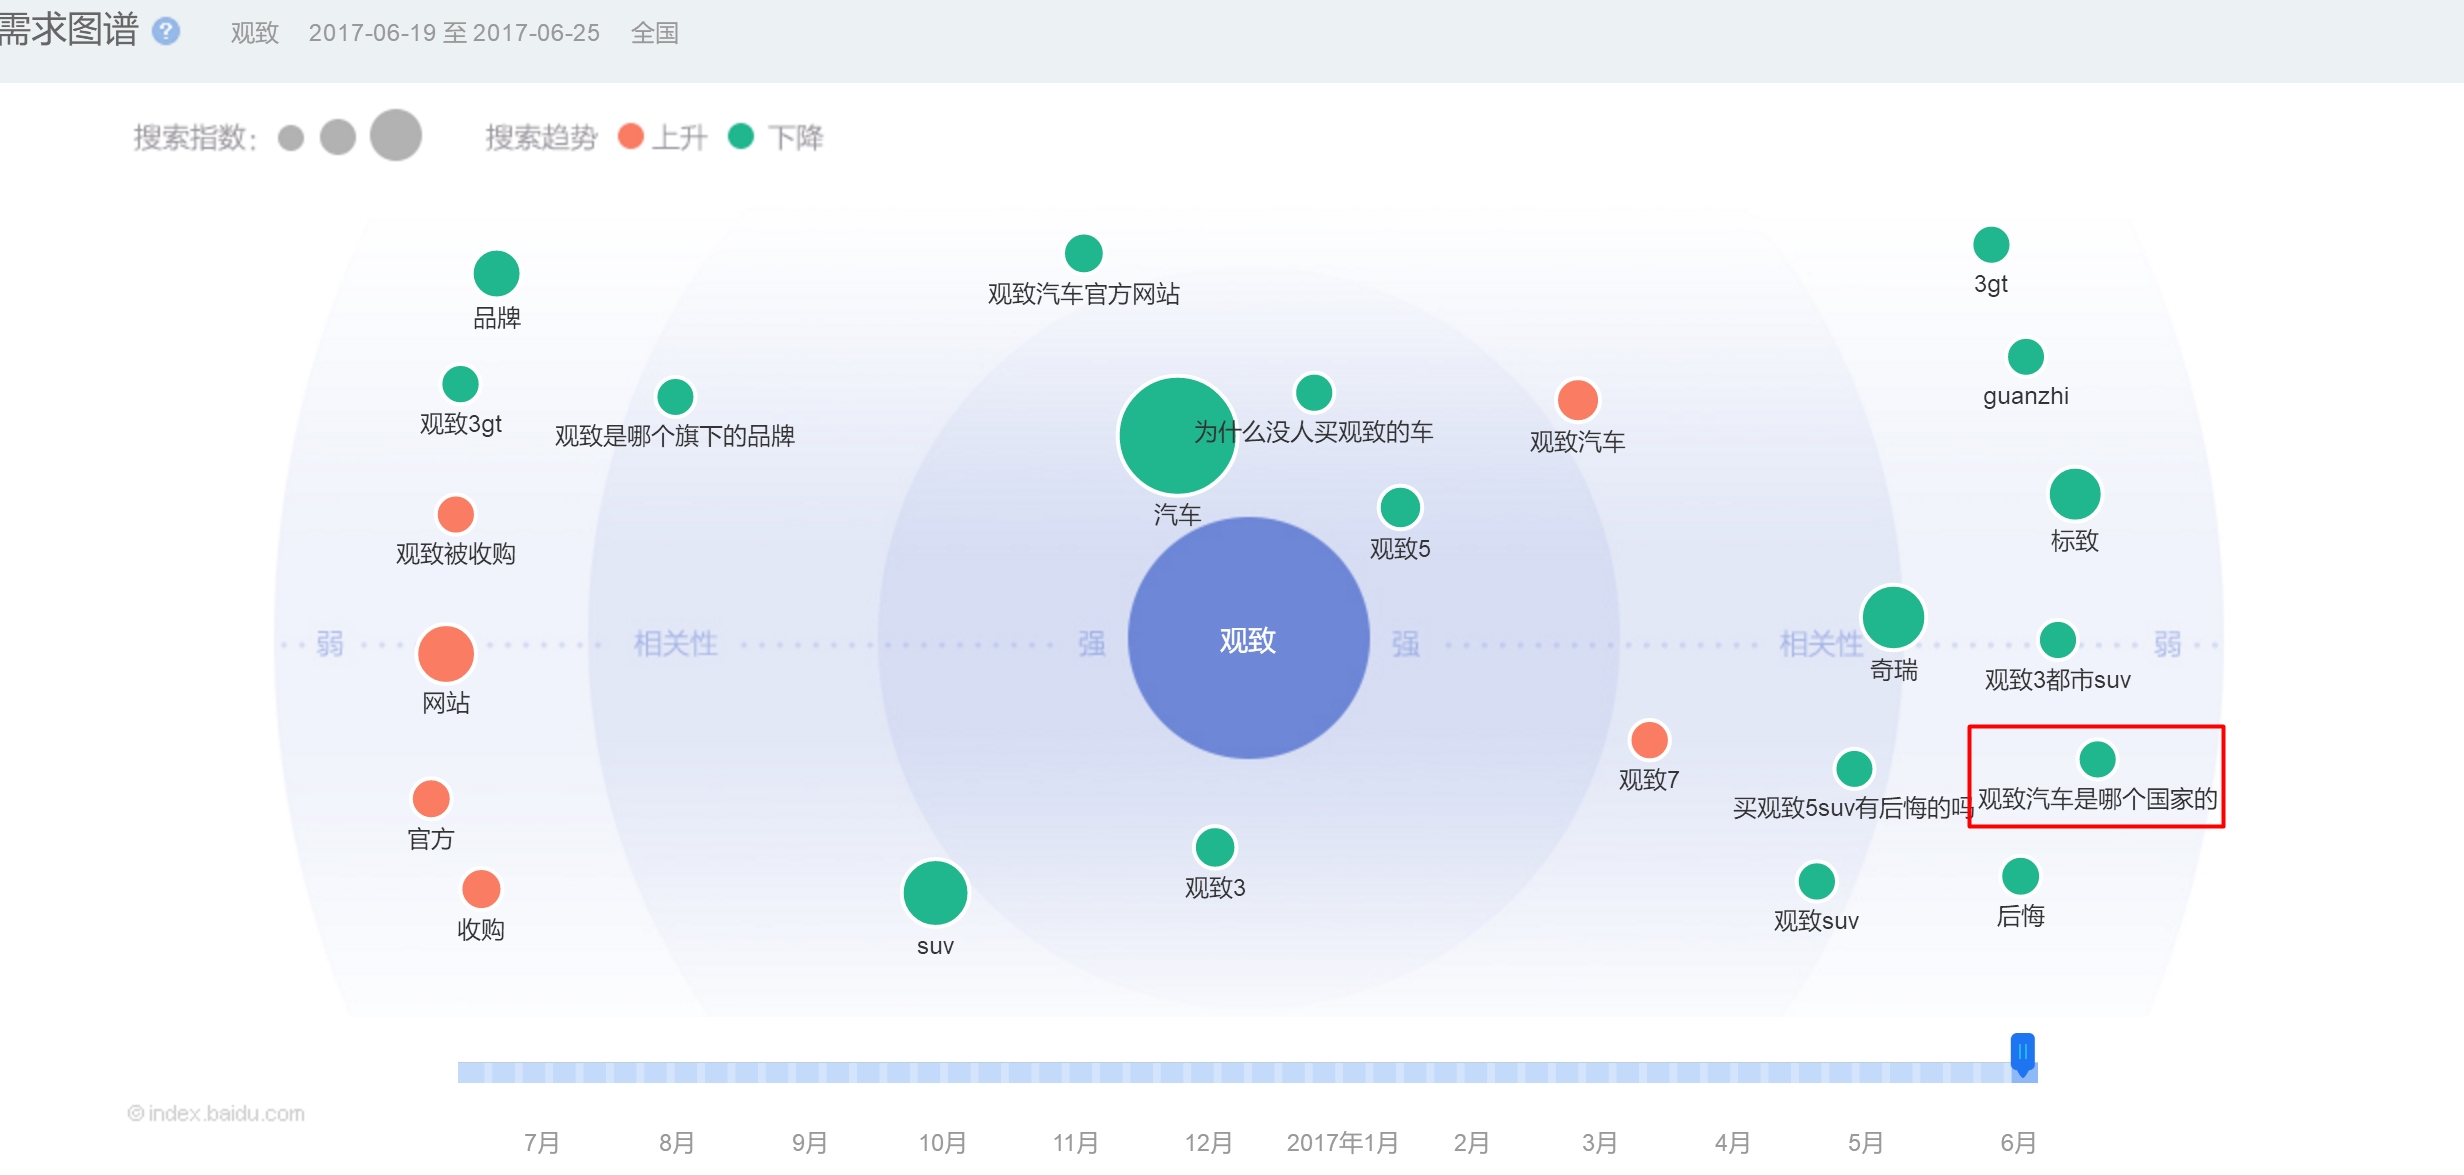The width and height of the screenshot is (2464, 1175).
Task: Click the orange 收购 bubble
Action: click(481, 889)
